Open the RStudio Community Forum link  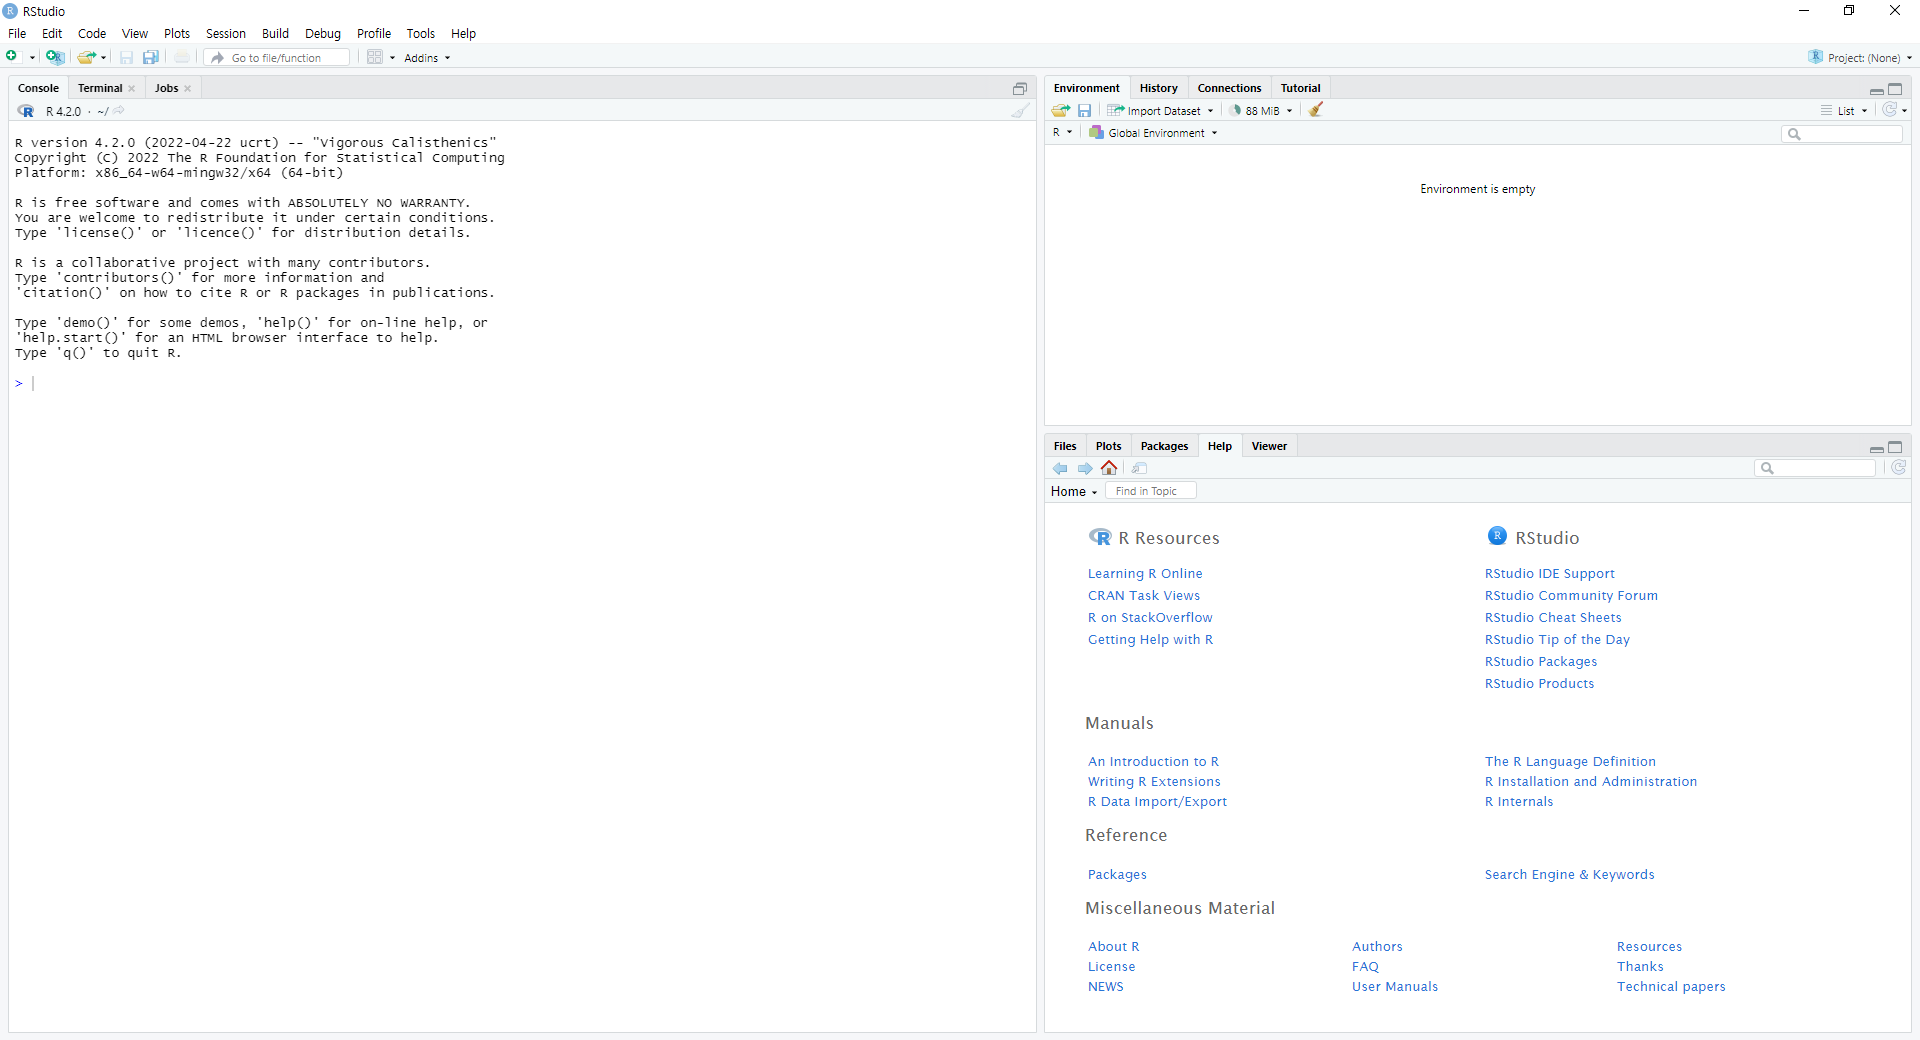click(x=1571, y=595)
